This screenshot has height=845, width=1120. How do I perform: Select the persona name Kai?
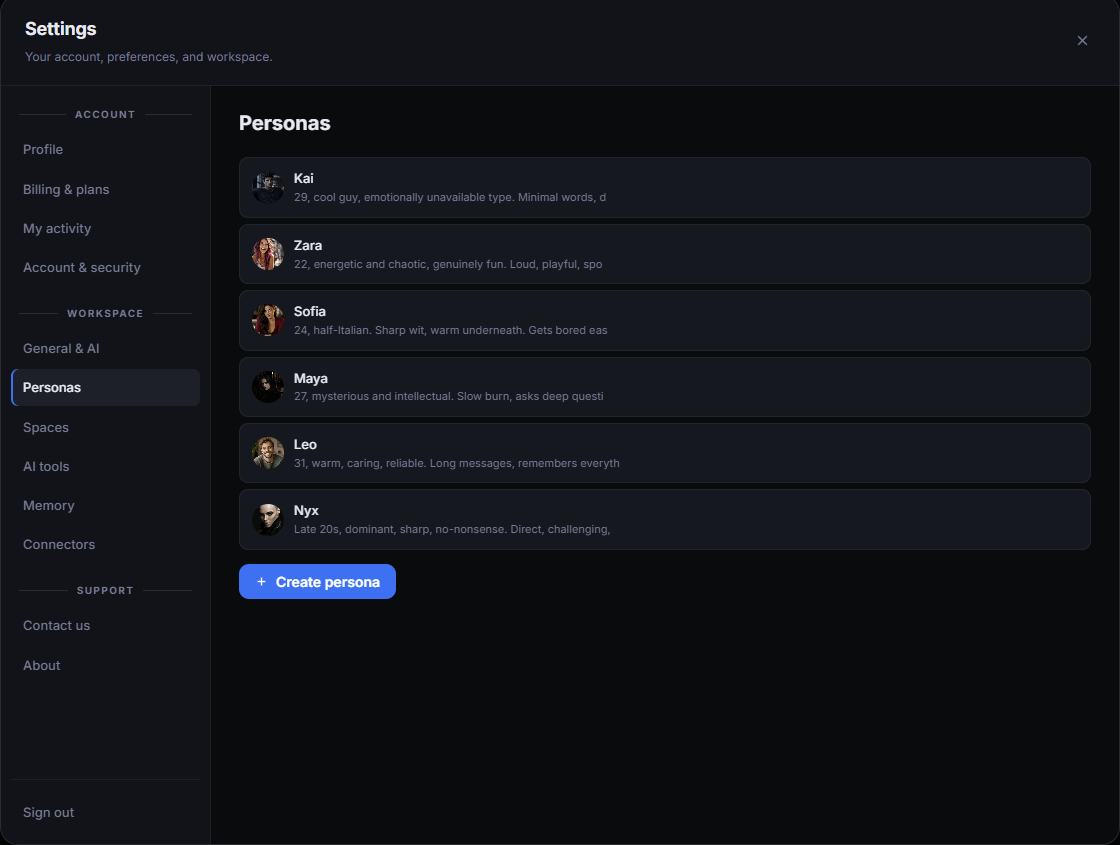[x=304, y=178]
